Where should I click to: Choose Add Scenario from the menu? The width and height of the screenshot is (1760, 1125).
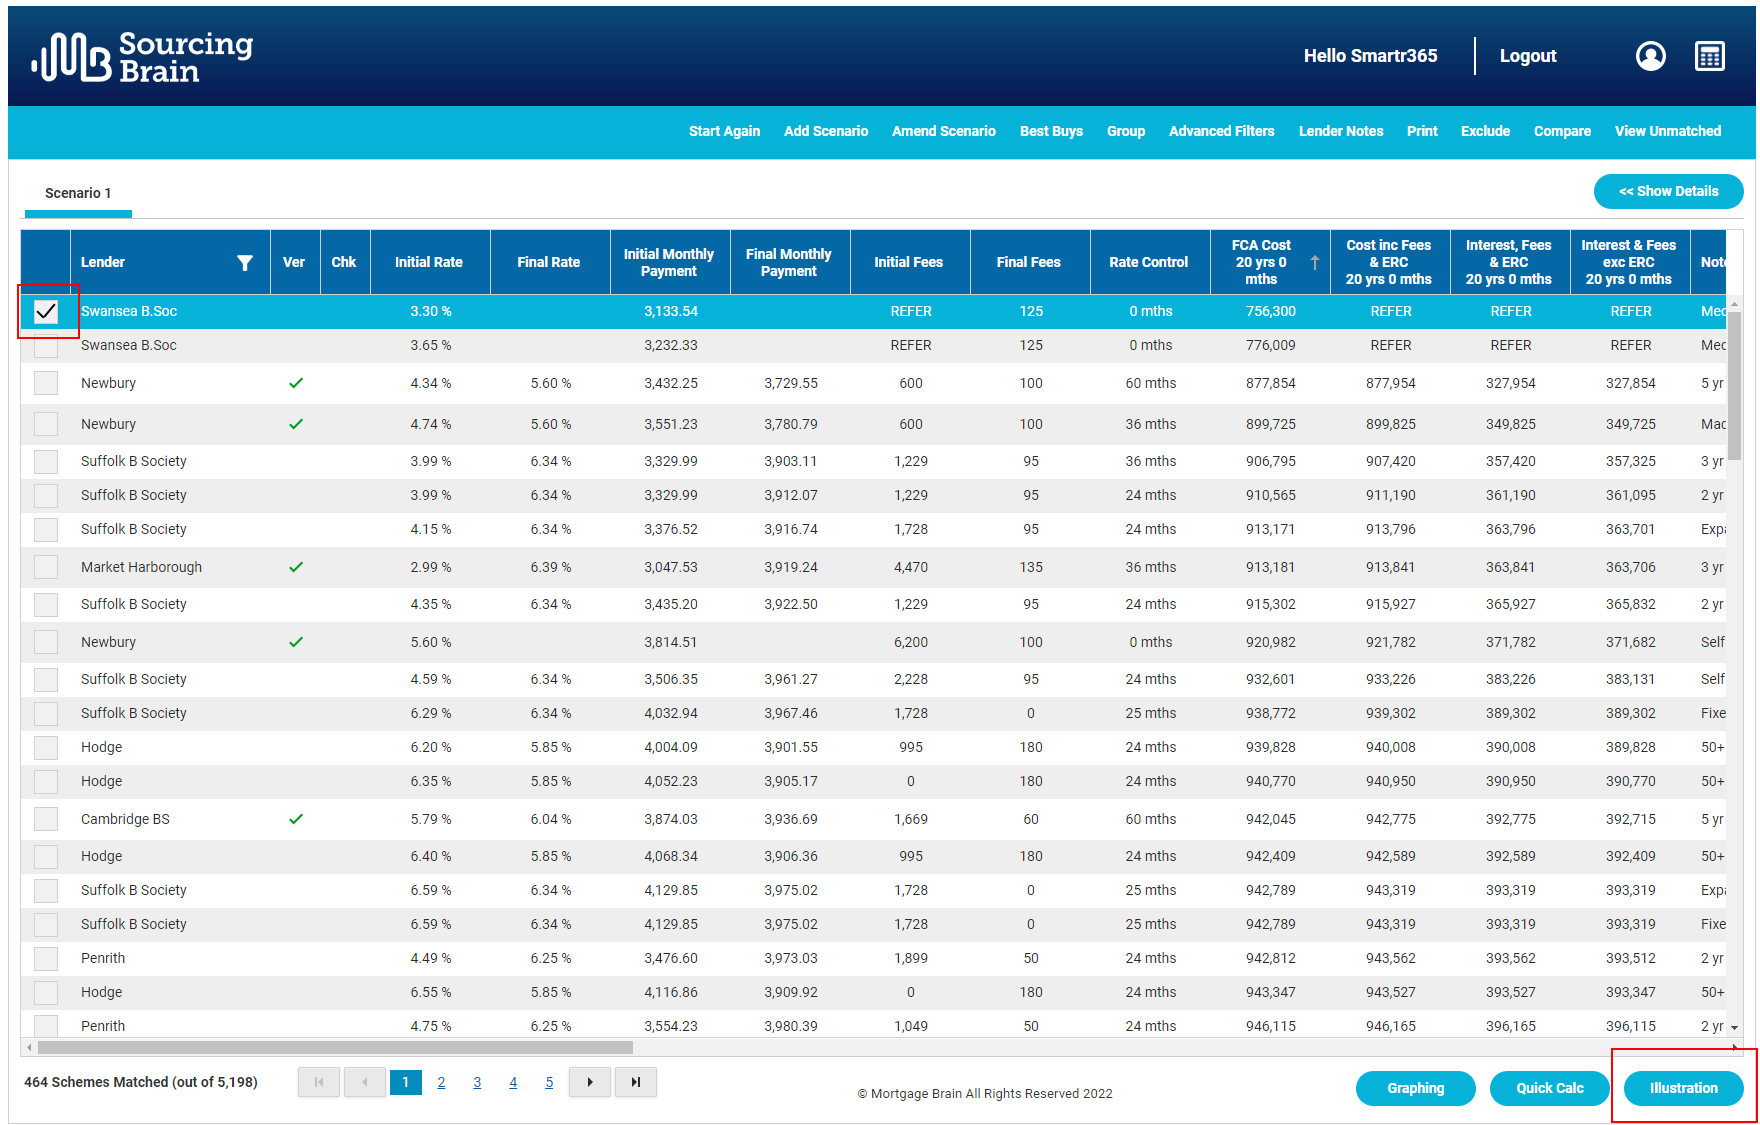826,131
